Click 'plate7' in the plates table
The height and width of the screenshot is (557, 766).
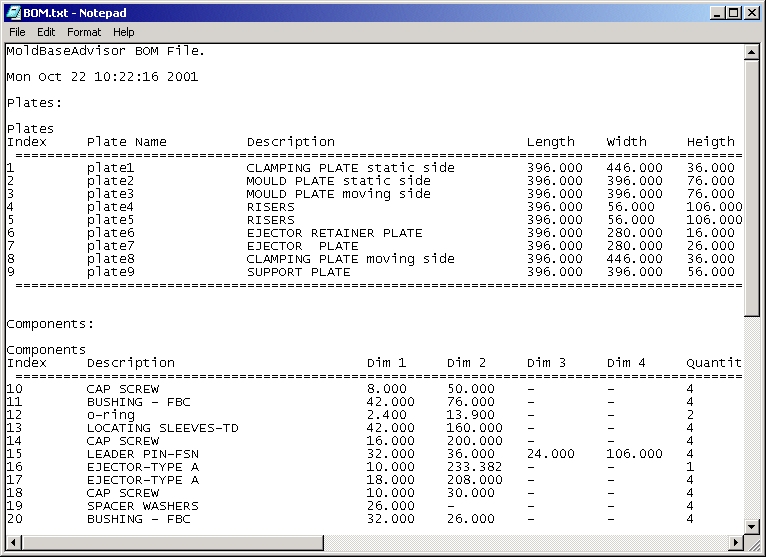point(110,246)
